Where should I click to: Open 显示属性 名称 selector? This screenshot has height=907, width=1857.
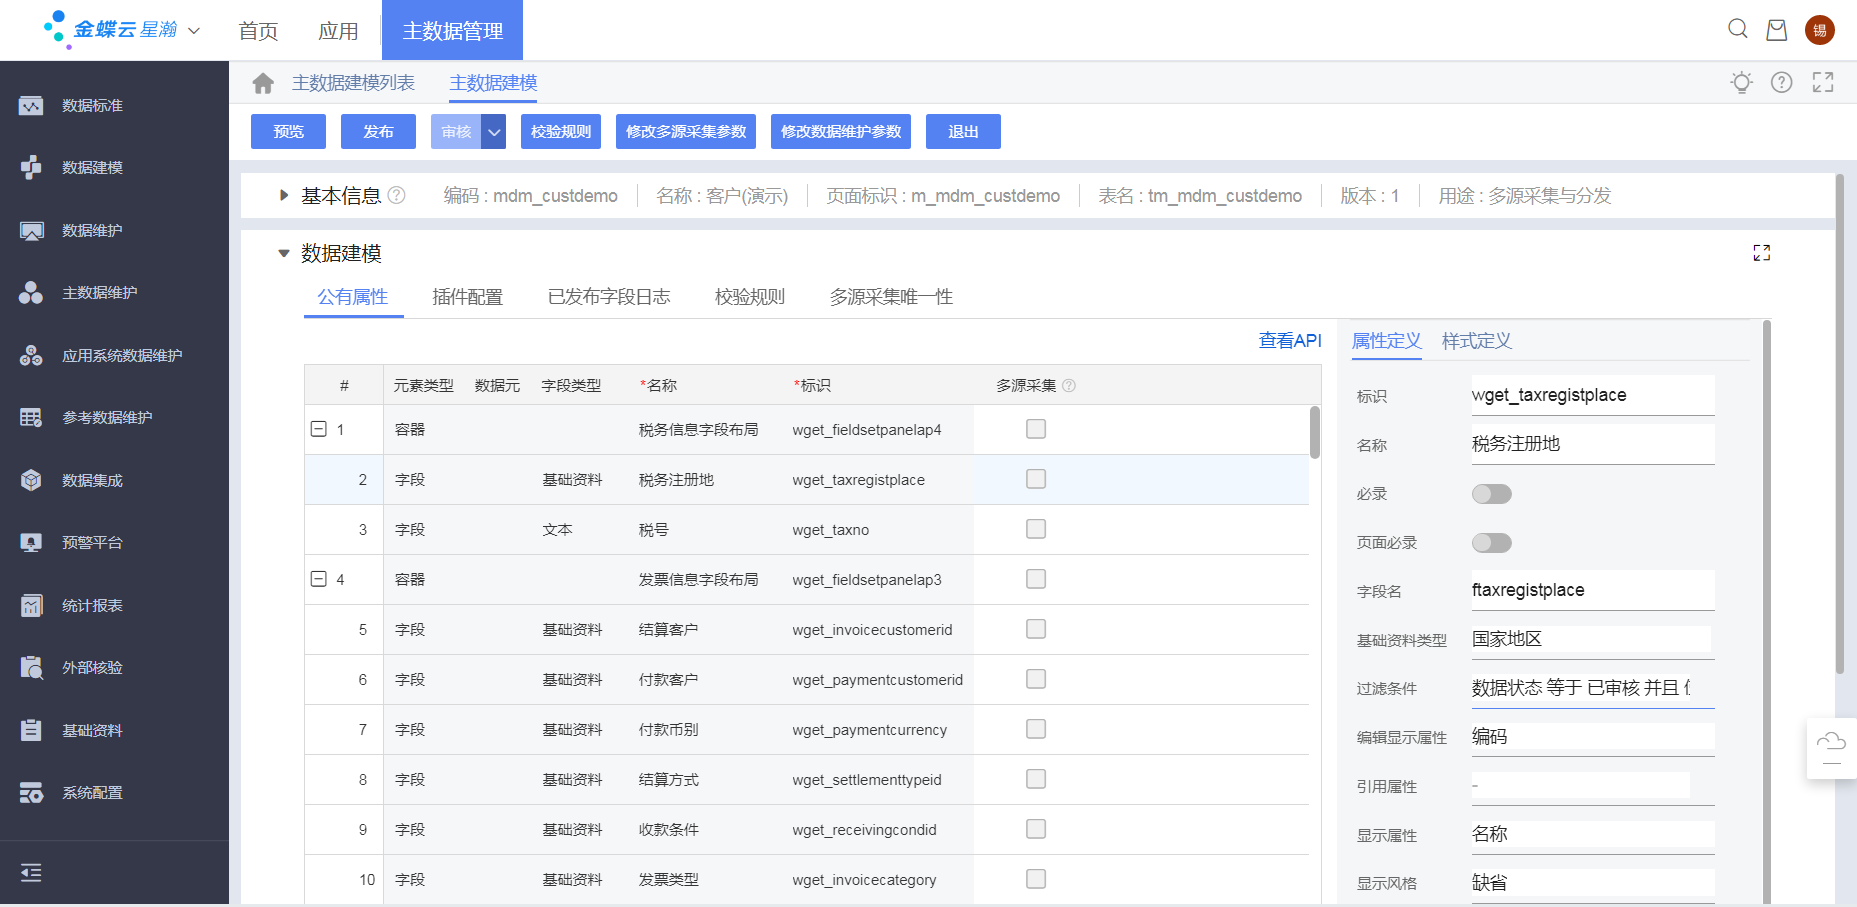[1593, 834]
